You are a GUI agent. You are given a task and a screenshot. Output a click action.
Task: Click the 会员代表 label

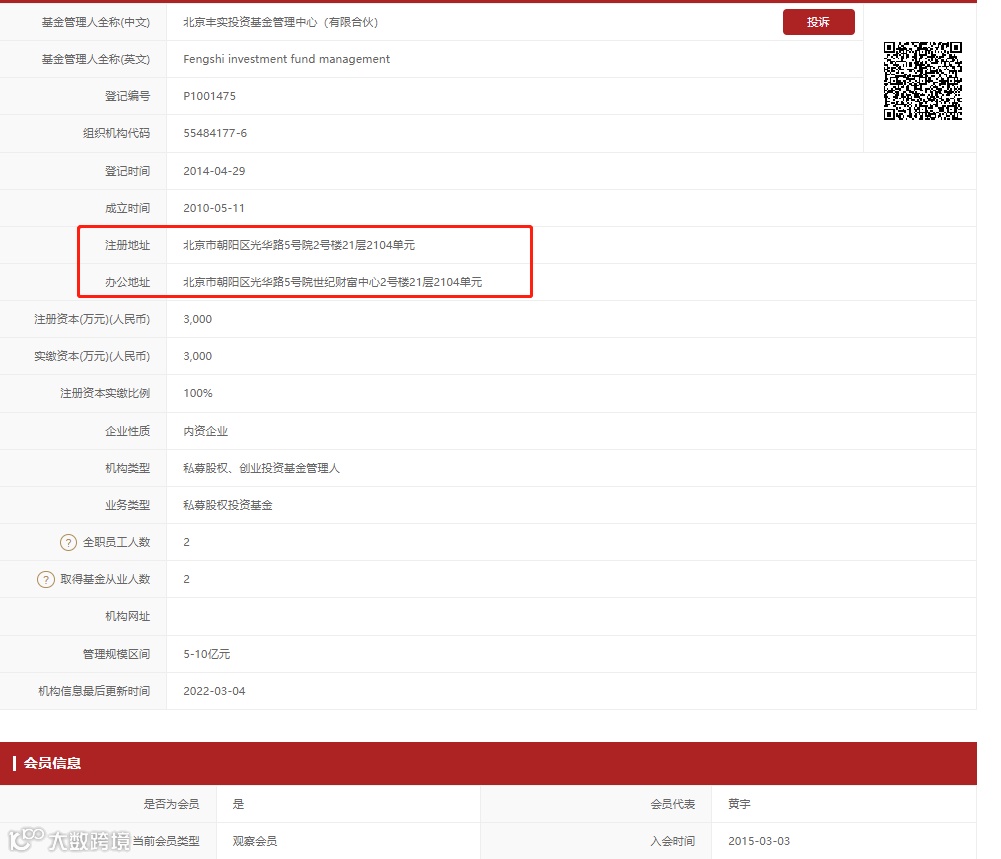(672, 804)
